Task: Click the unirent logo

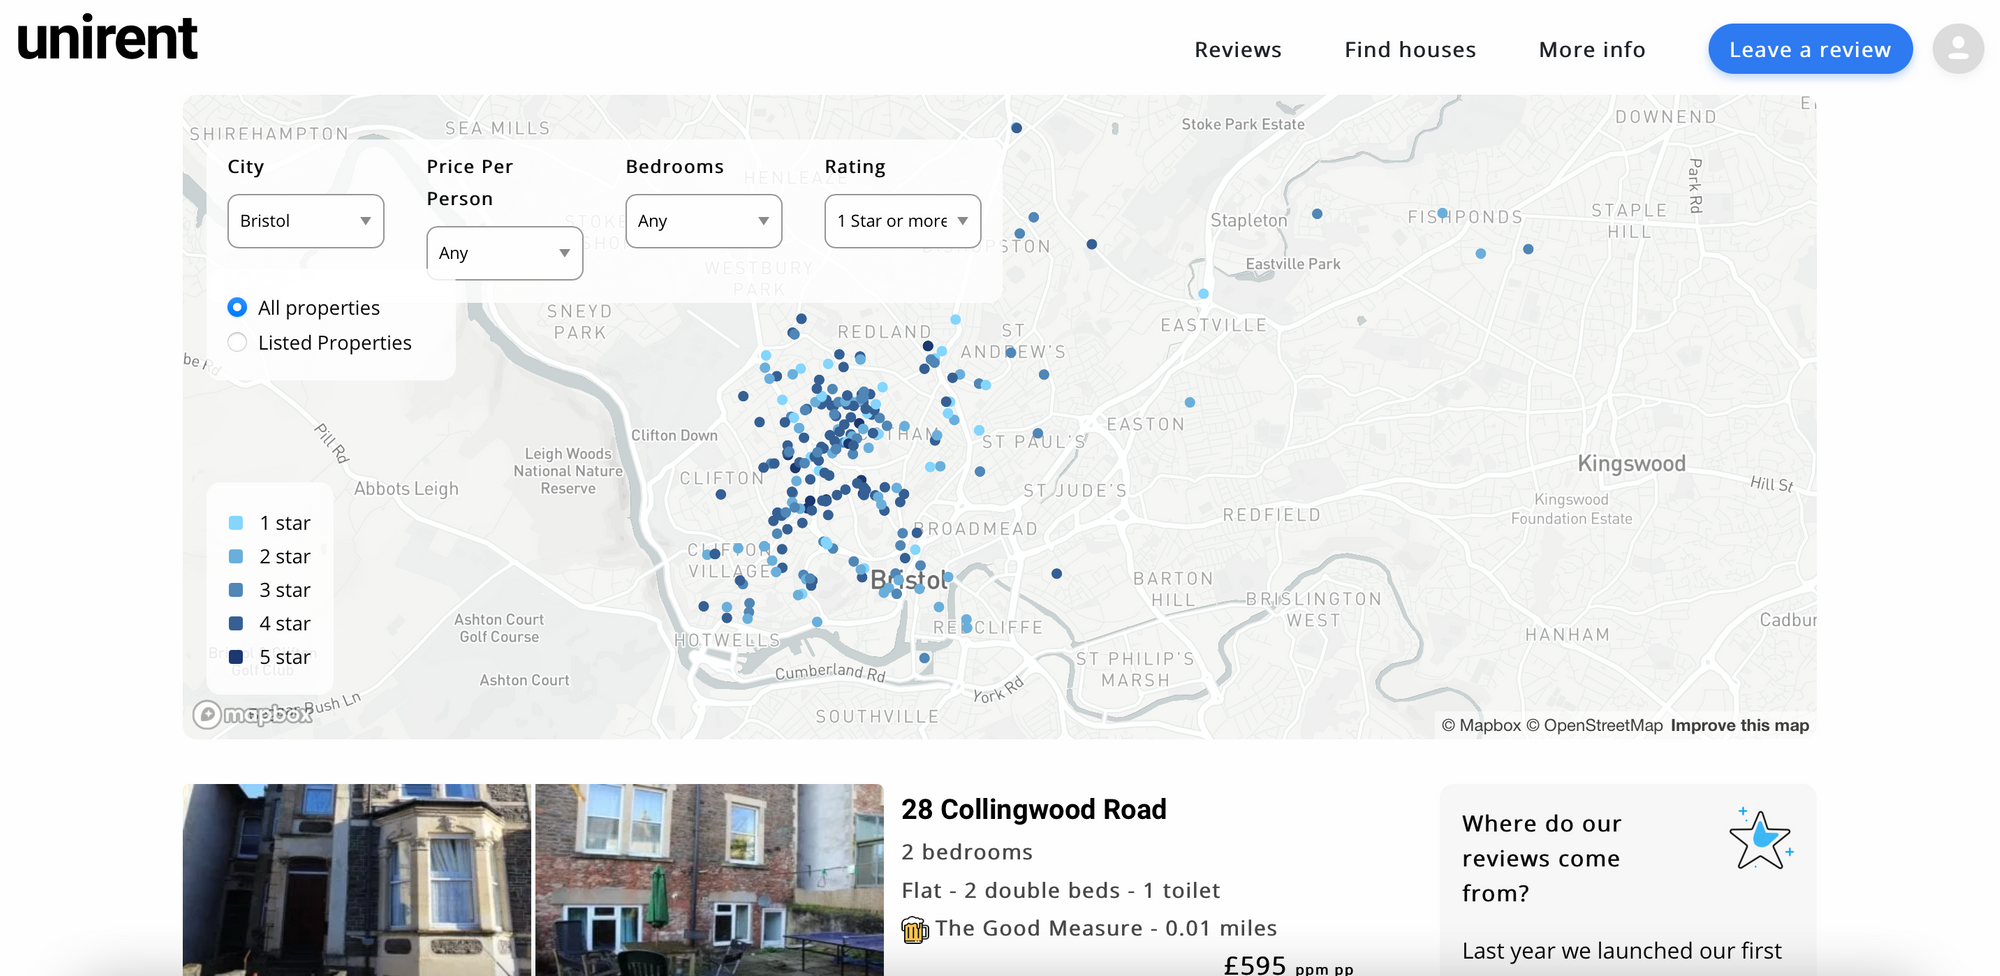Action: pyautogui.click(x=108, y=38)
